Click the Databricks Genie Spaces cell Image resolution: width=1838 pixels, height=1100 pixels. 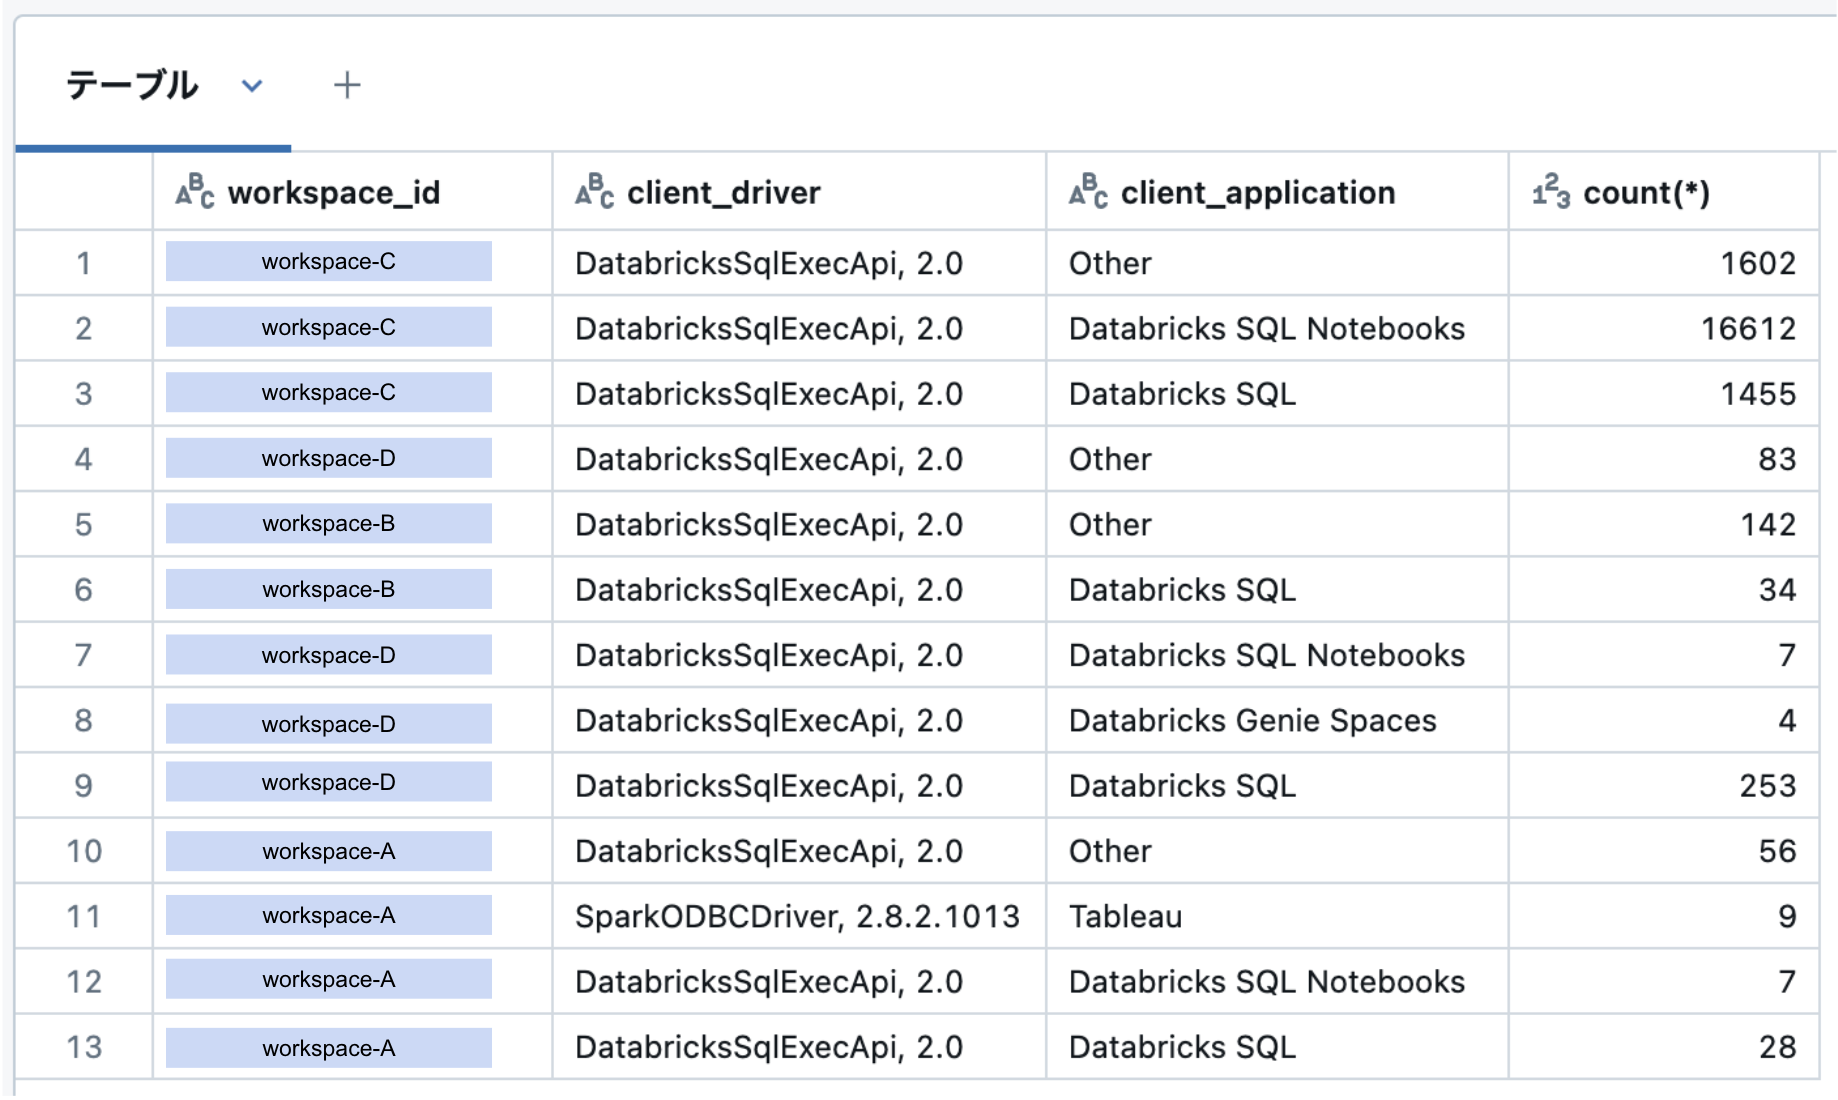1252,720
